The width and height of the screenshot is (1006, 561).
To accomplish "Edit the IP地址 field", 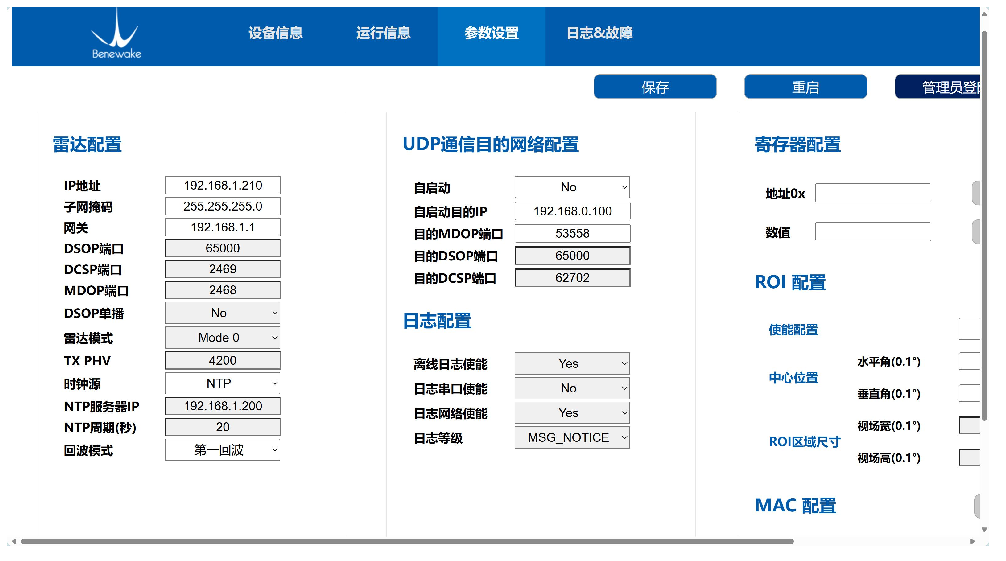I will pyautogui.click(x=223, y=186).
